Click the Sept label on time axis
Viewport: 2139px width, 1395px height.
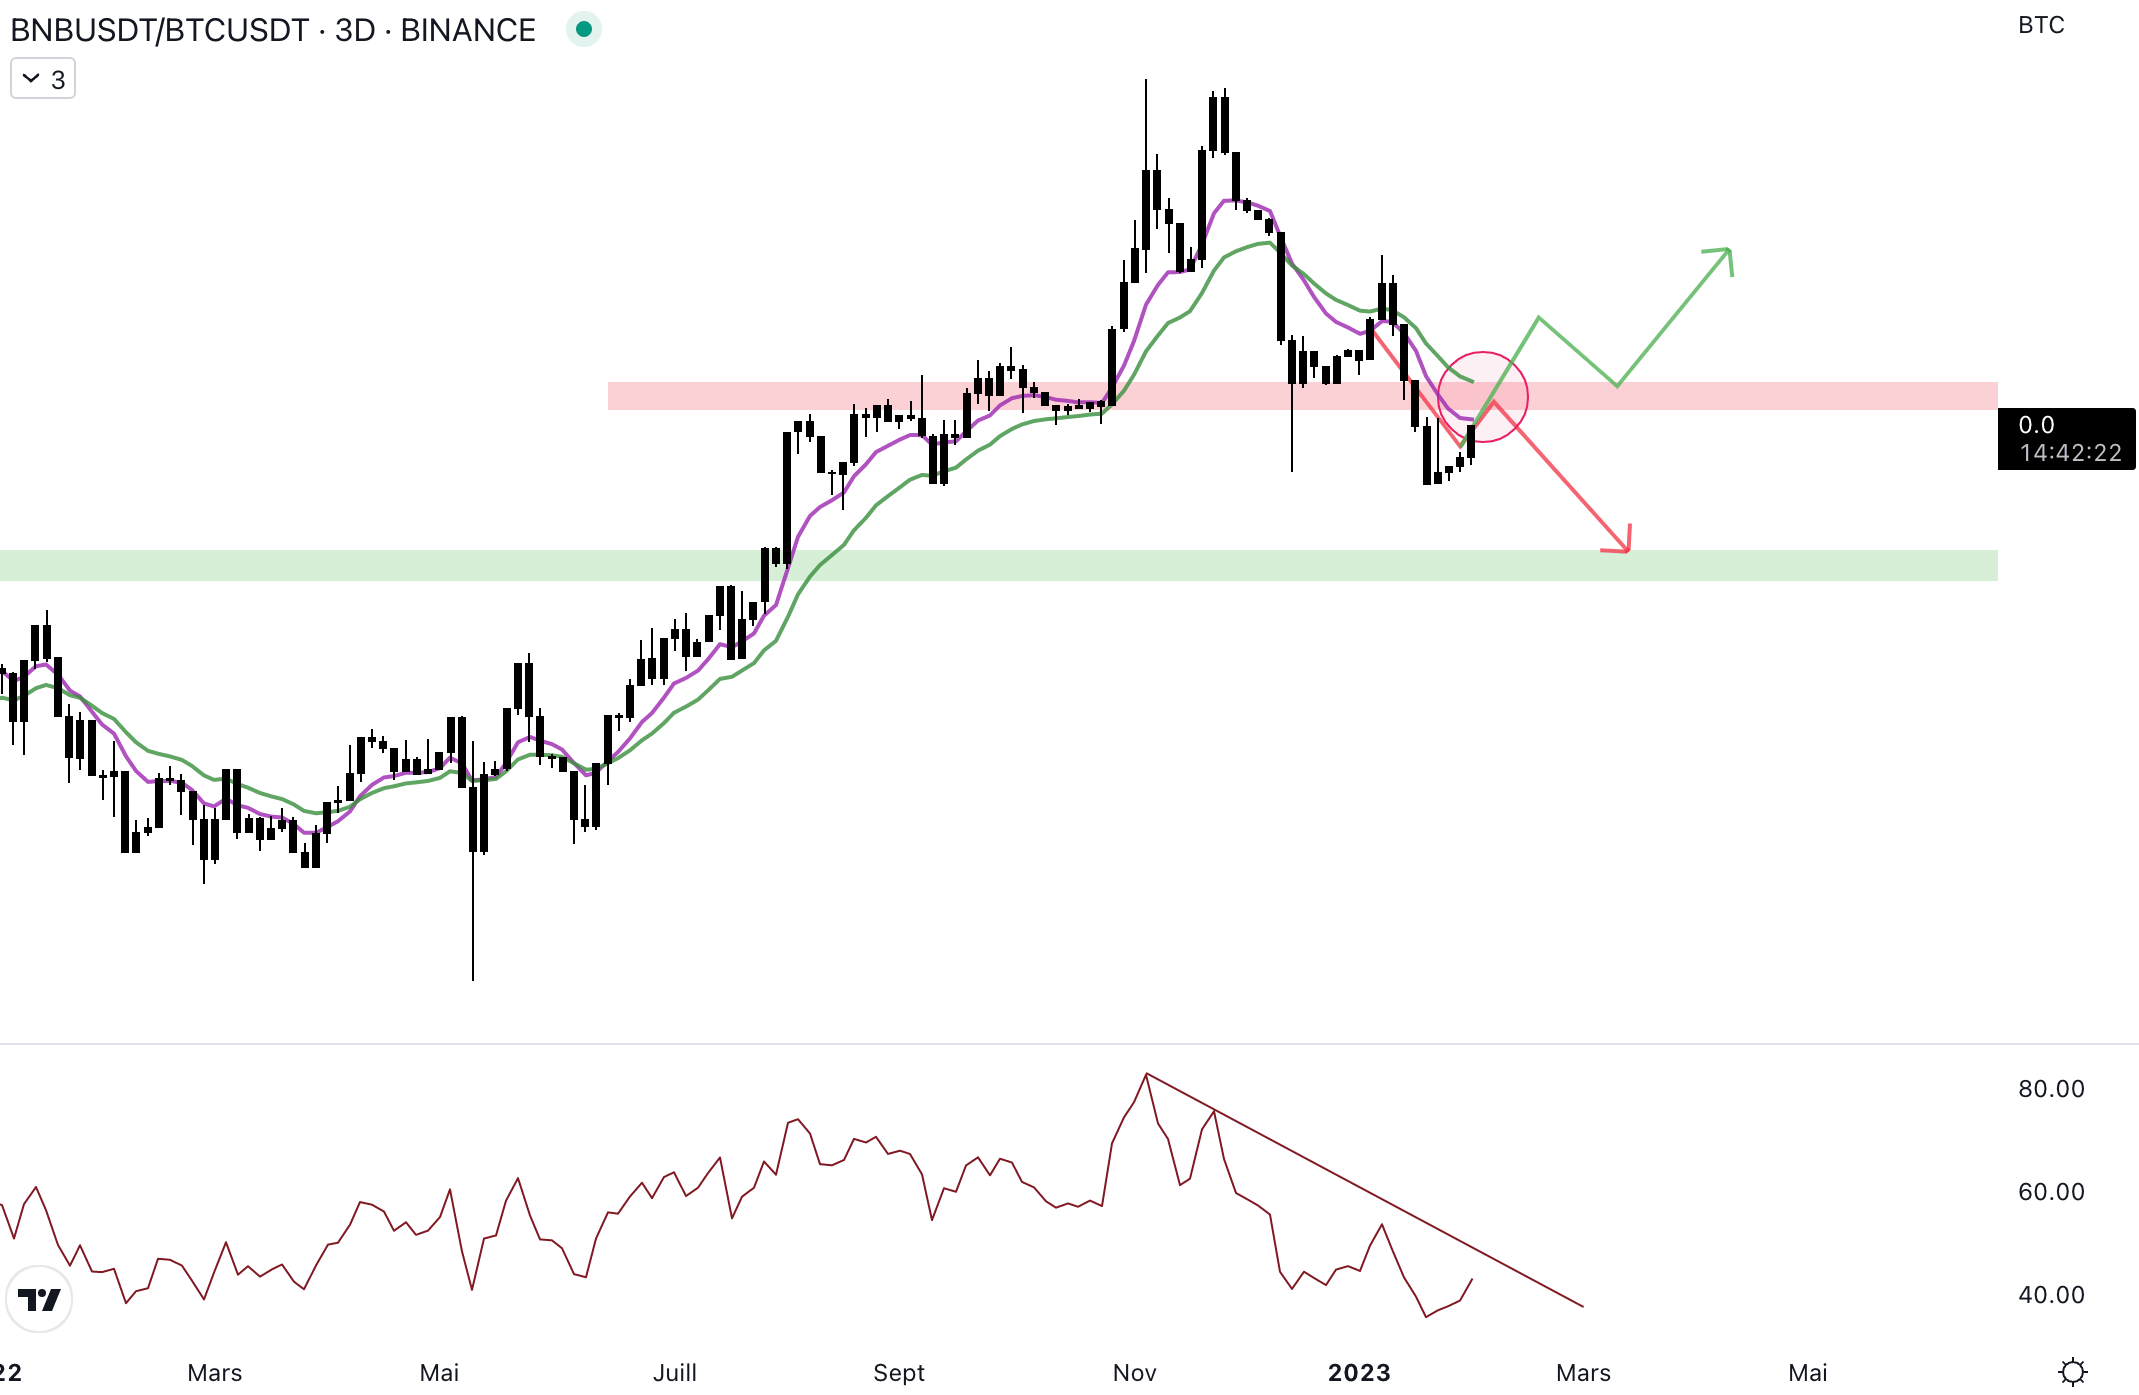tap(898, 1372)
